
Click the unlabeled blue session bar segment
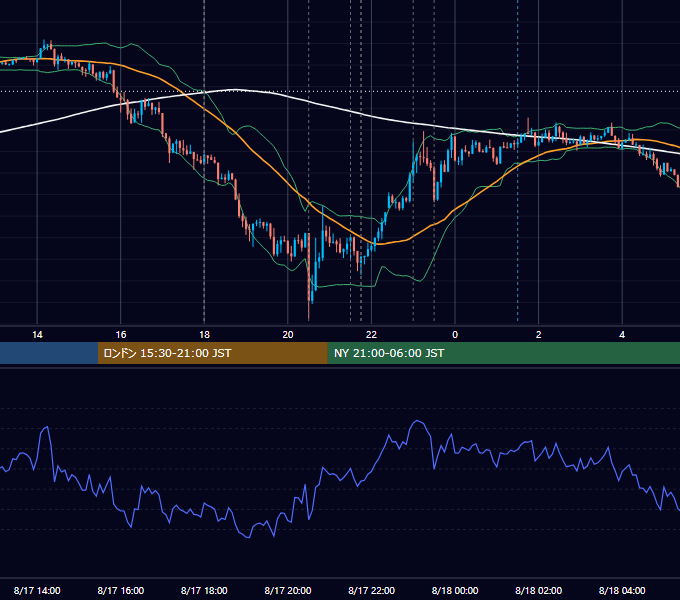[x=49, y=353]
